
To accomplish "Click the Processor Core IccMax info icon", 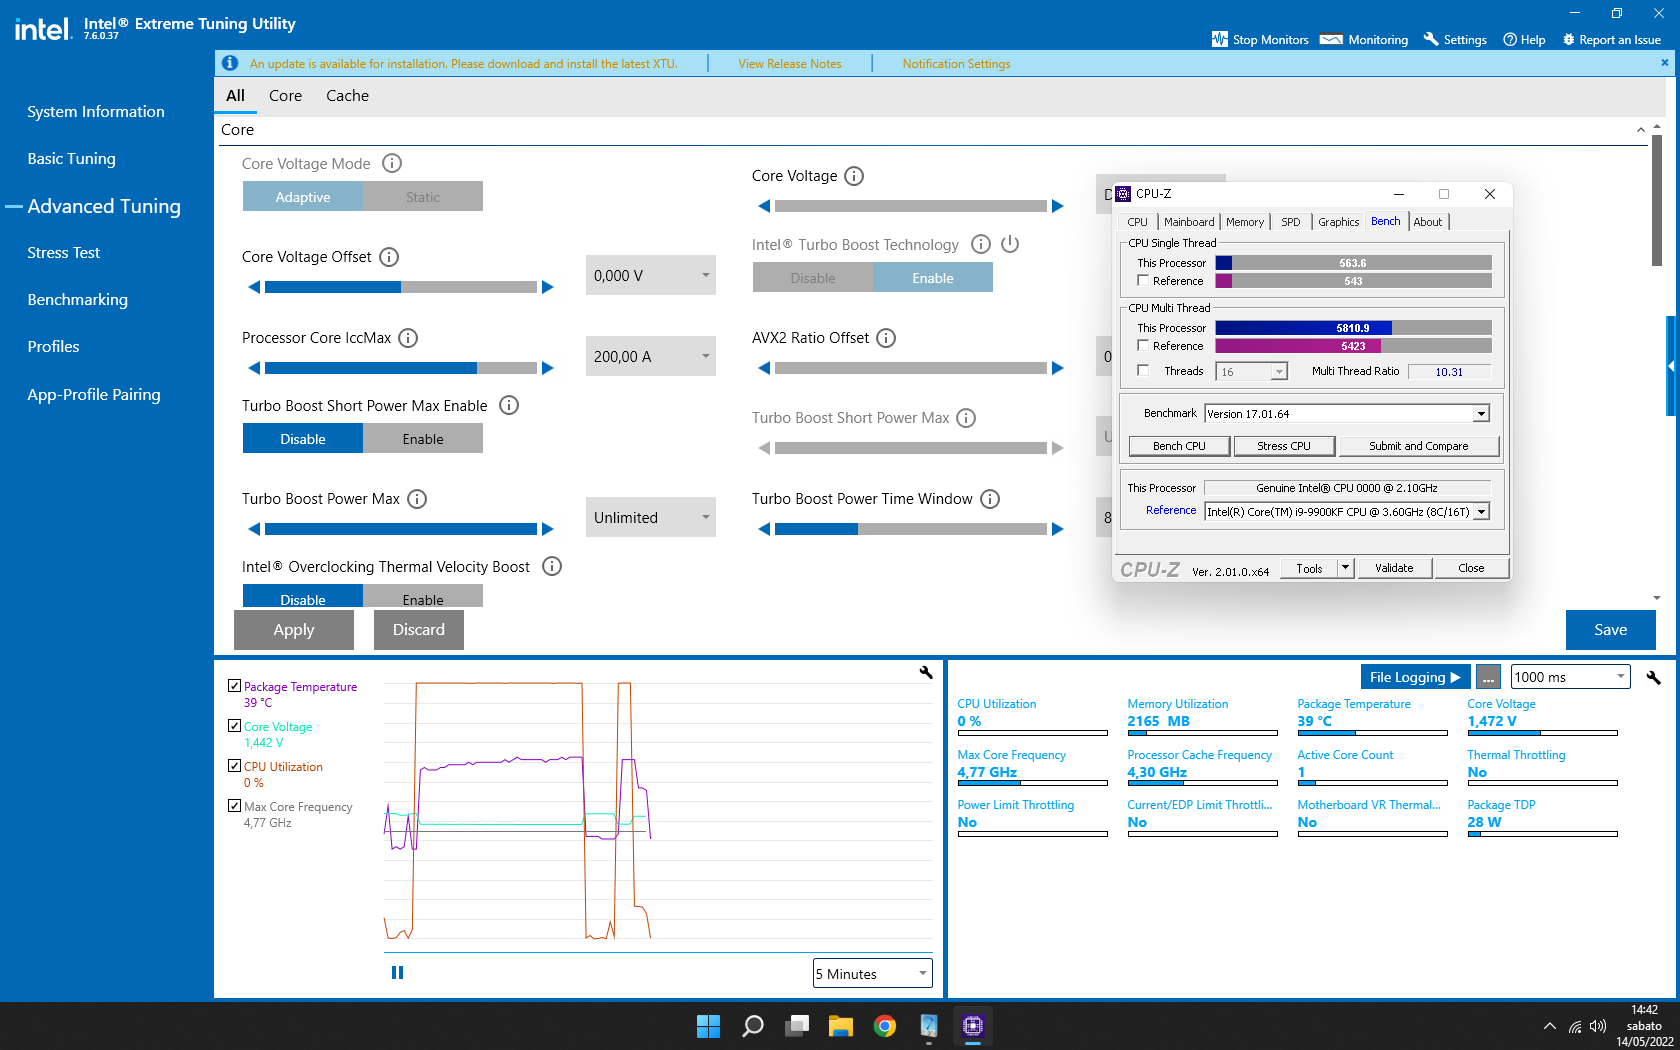I will [408, 338].
